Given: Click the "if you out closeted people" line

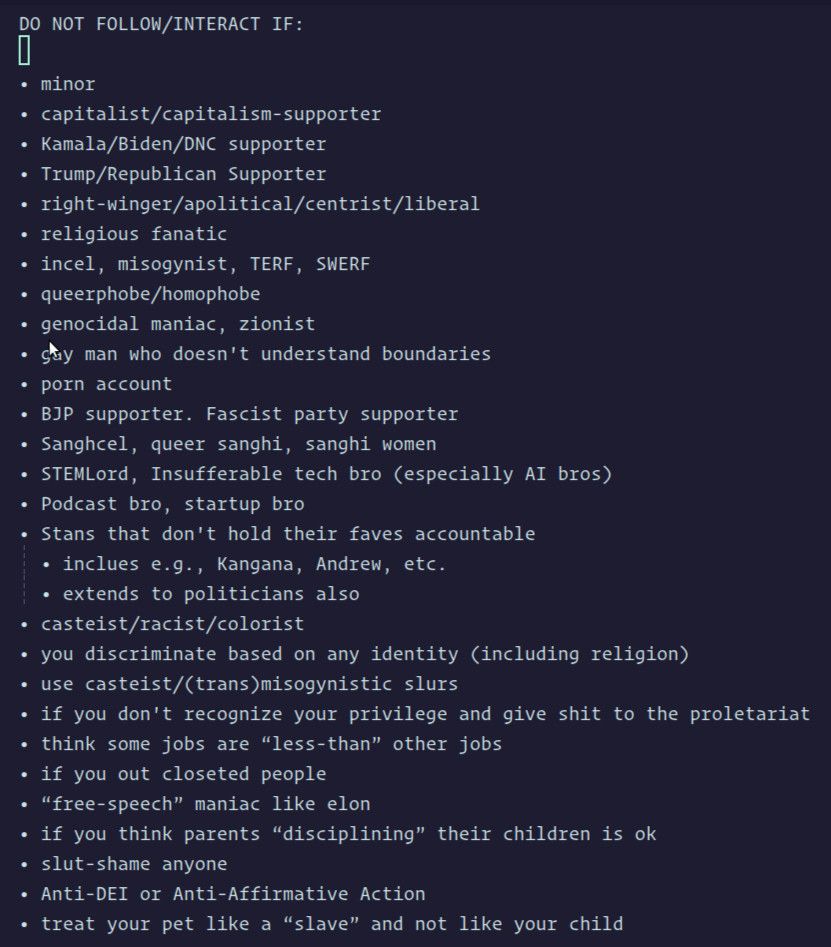Looking at the screenshot, I should [183, 774].
